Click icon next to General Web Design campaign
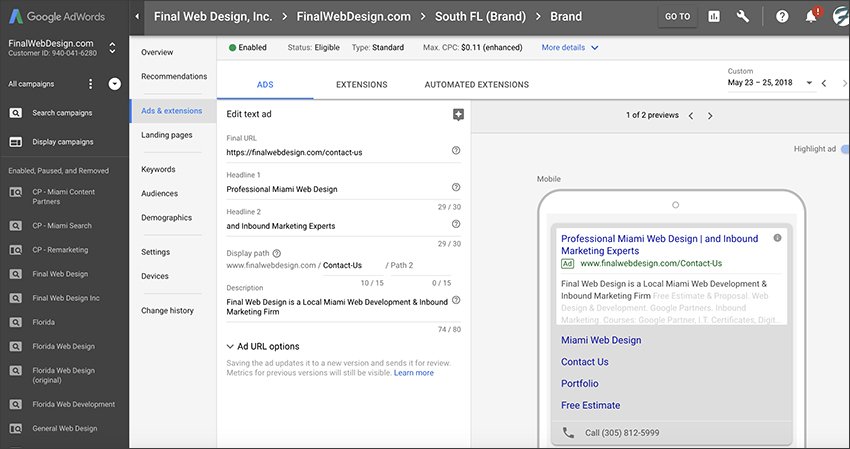This screenshot has width=850, height=449. tap(16, 428)
